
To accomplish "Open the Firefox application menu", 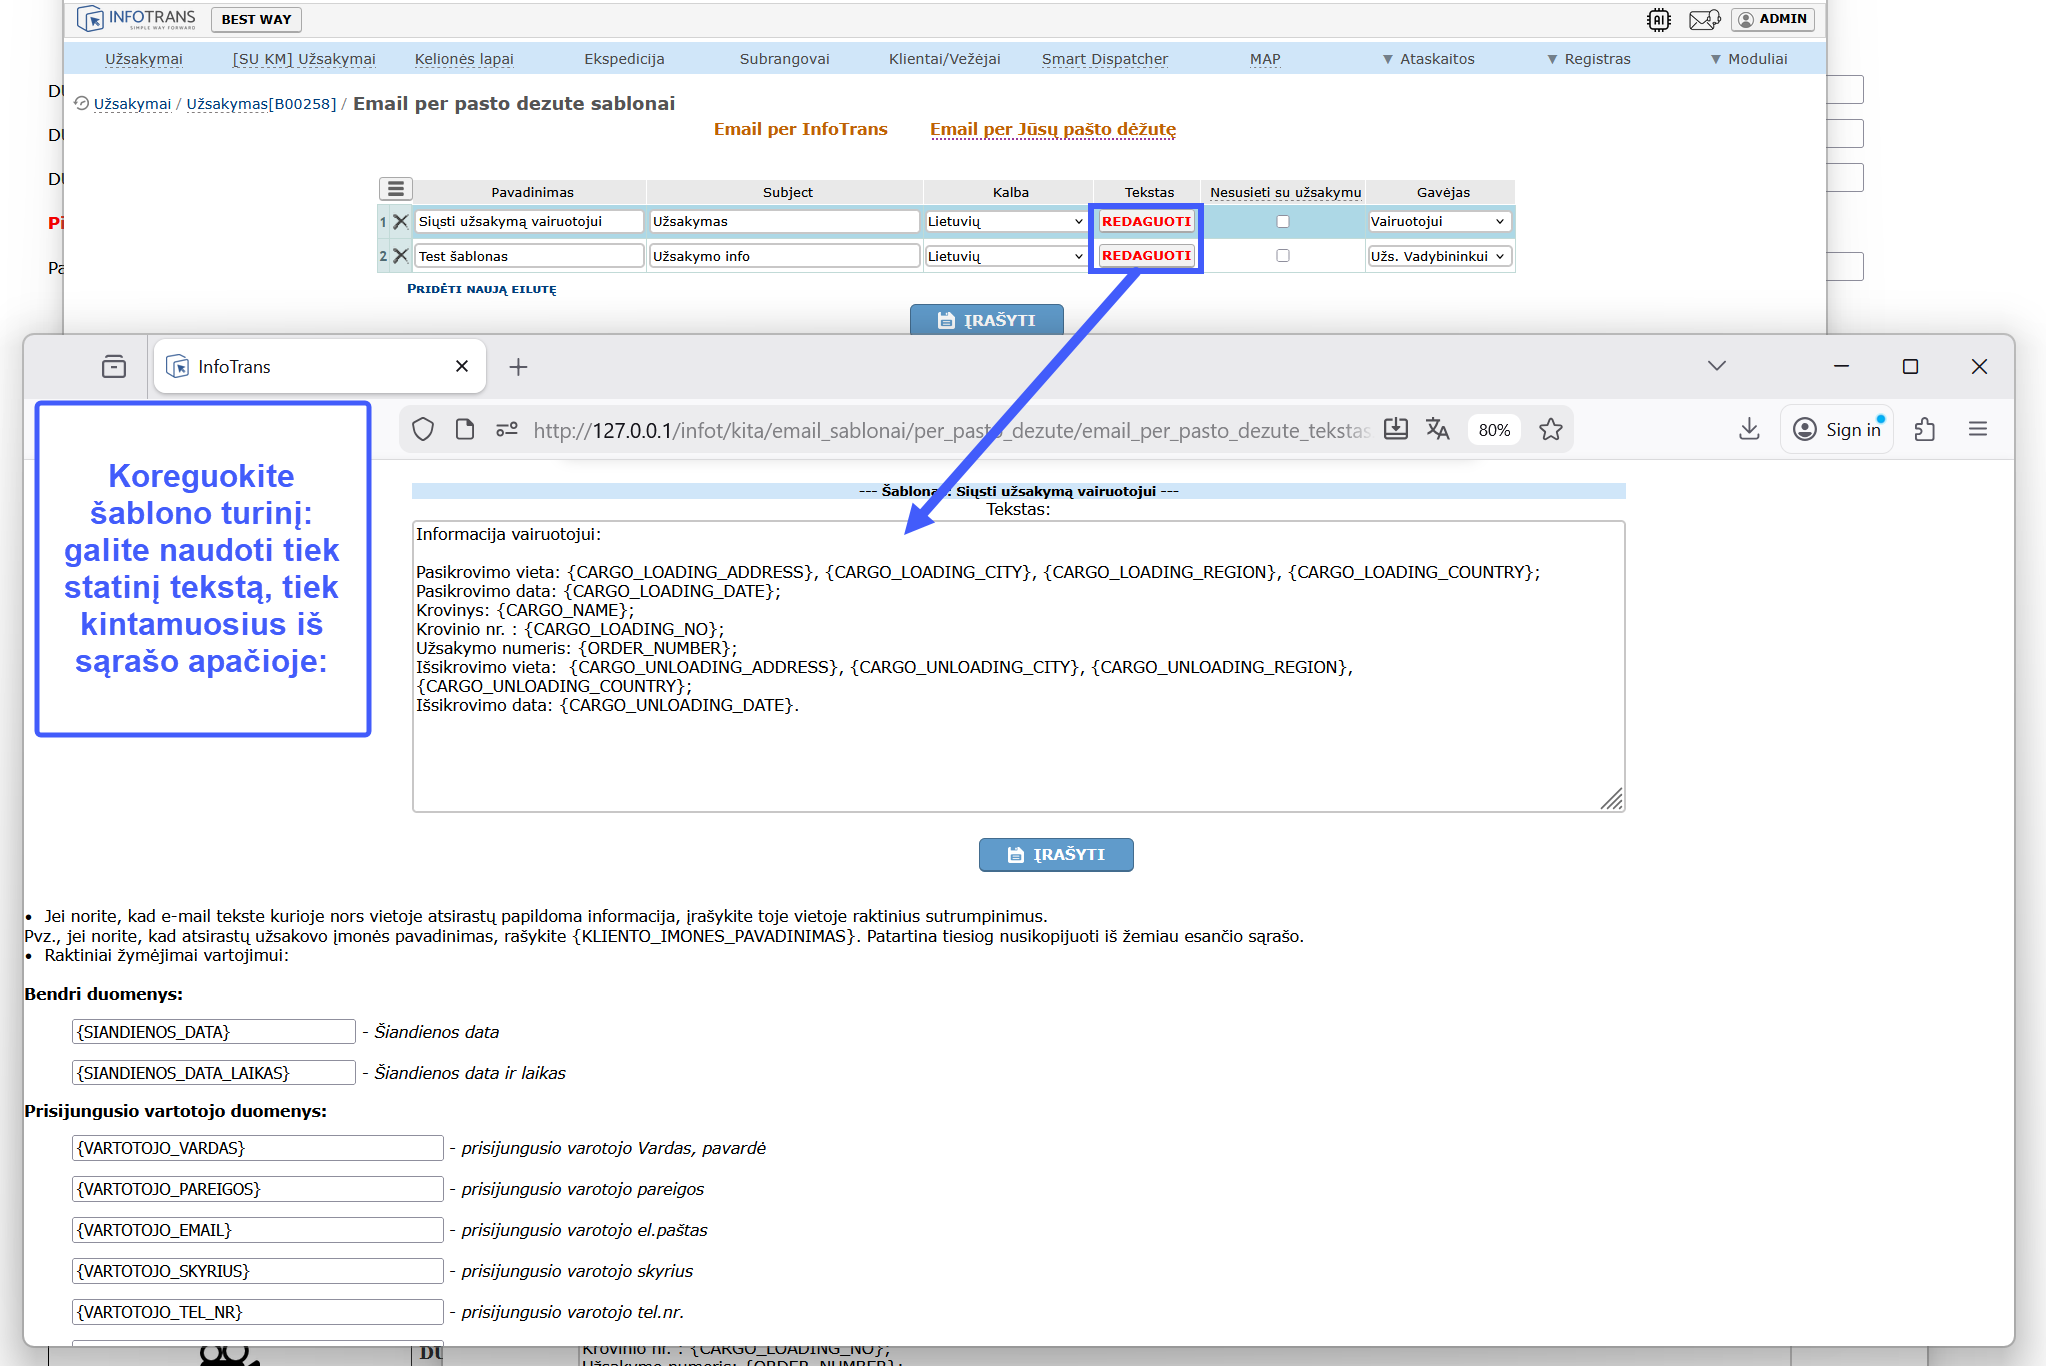I will (1978, 429).
